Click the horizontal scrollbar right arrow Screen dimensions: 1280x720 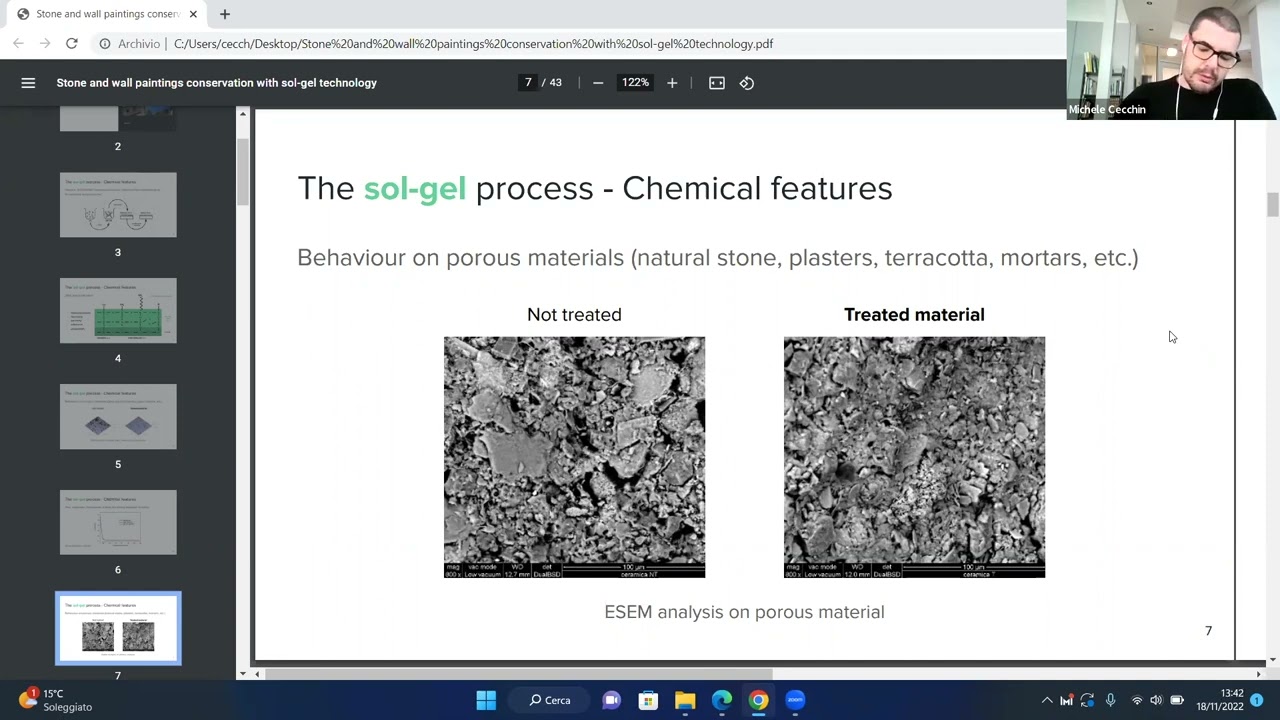pyautogui.click(x=1258, y=674)
